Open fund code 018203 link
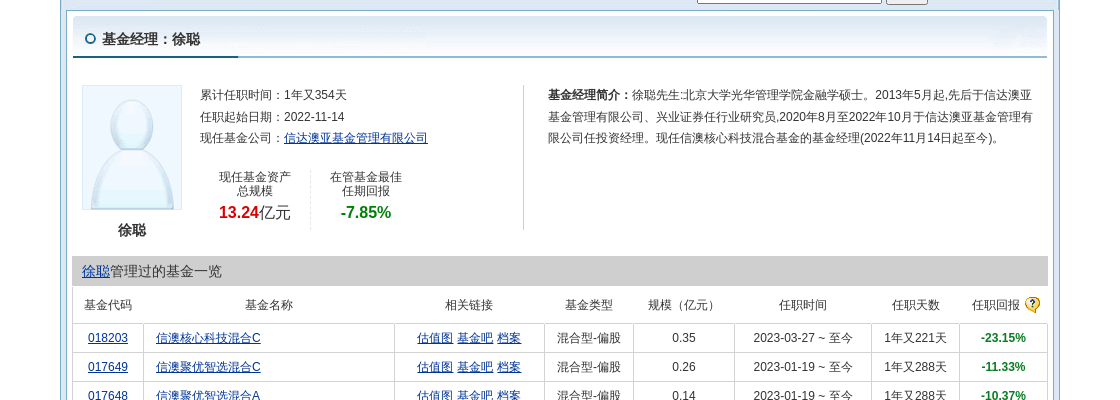 pos(108,338)
